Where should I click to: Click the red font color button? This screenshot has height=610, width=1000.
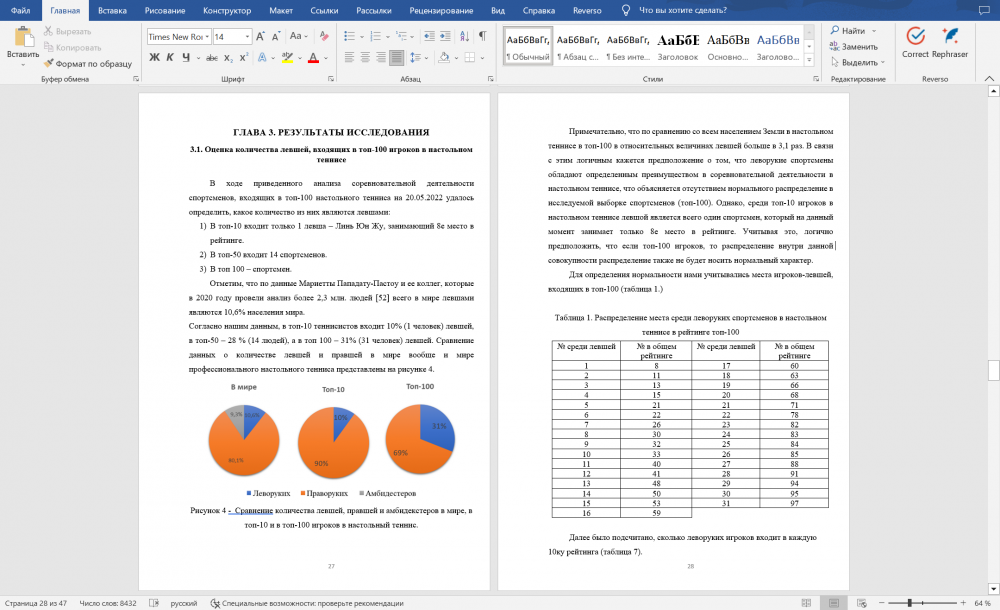tap(313, 57)
